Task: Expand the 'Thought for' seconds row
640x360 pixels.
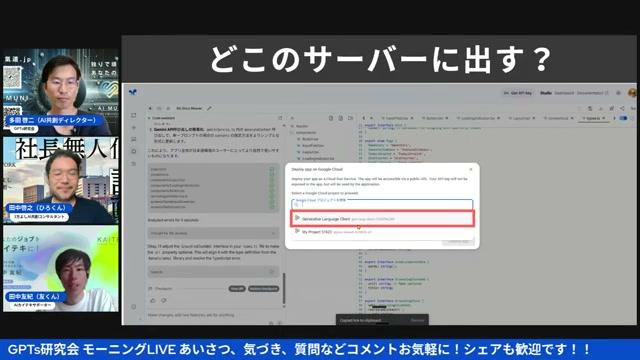Action: [213, 233]
